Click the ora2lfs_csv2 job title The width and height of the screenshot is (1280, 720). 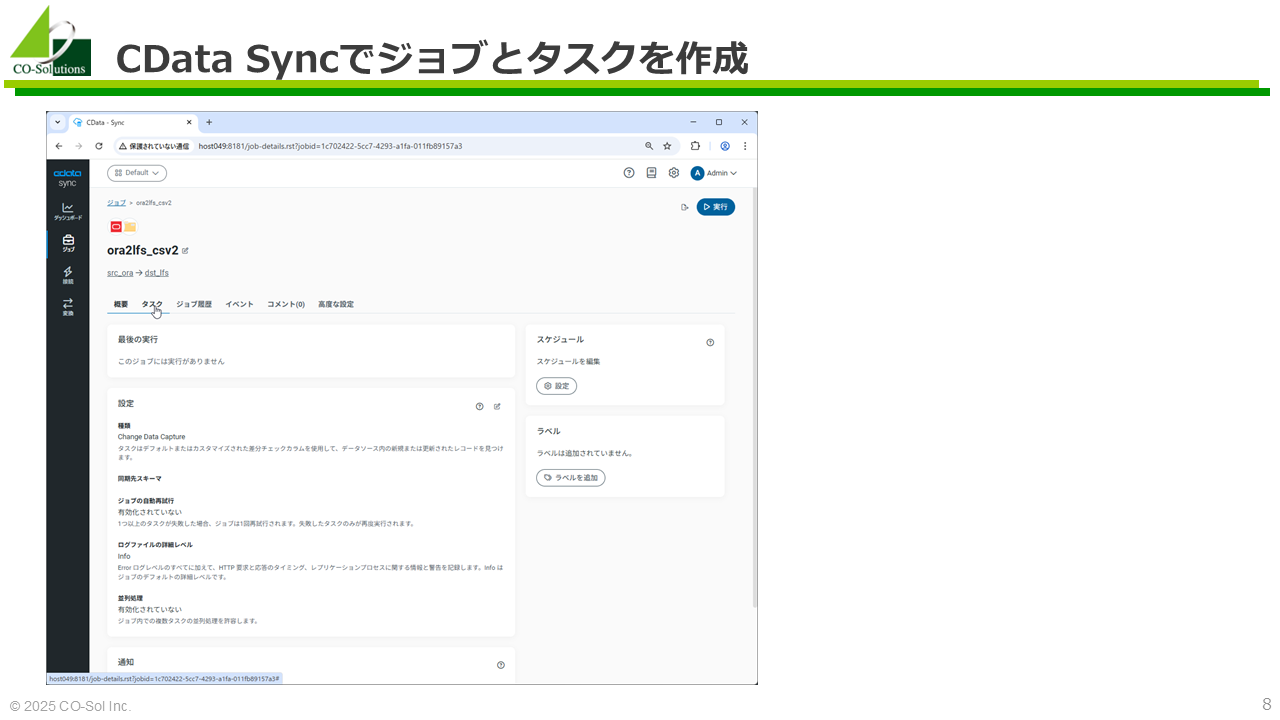point(142,251)
